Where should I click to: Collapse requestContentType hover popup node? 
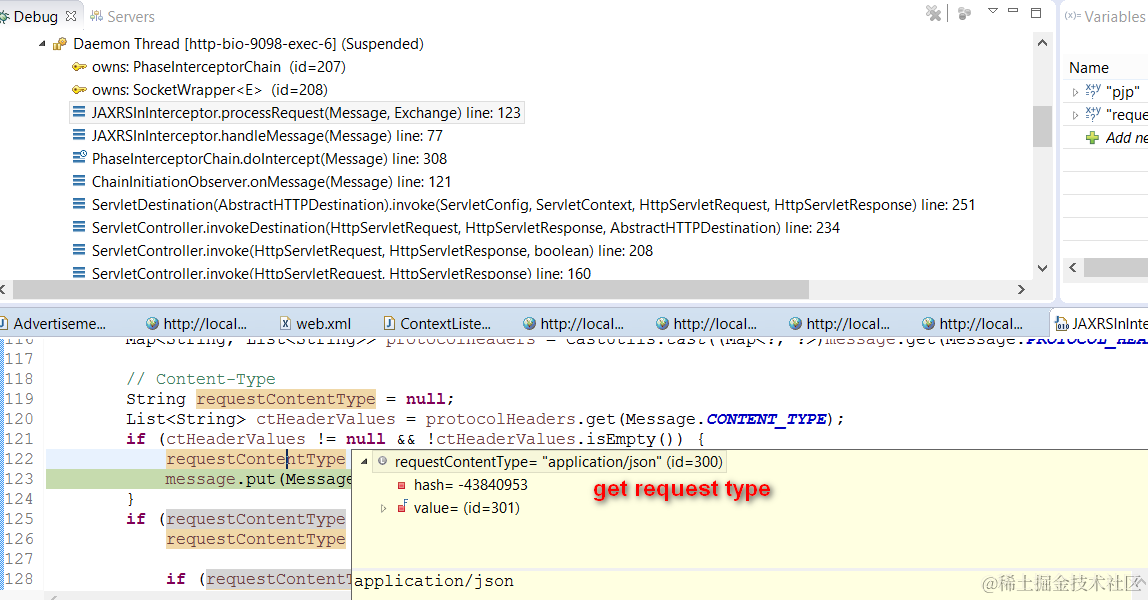click(x=364, y=462)
